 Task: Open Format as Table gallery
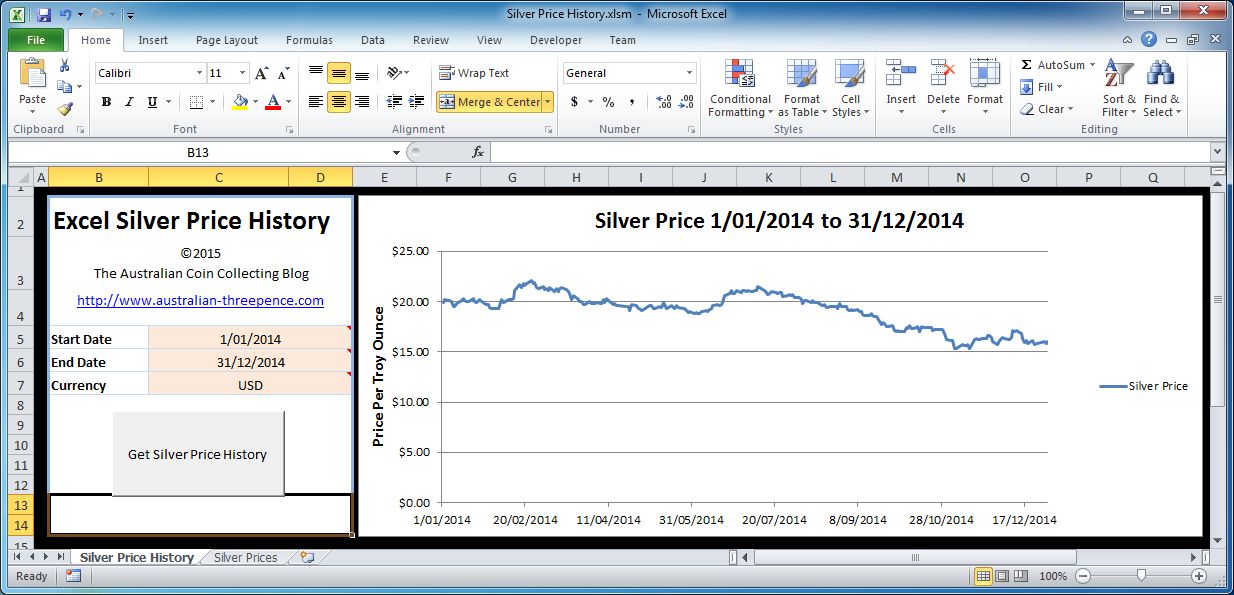pos(802,89)
